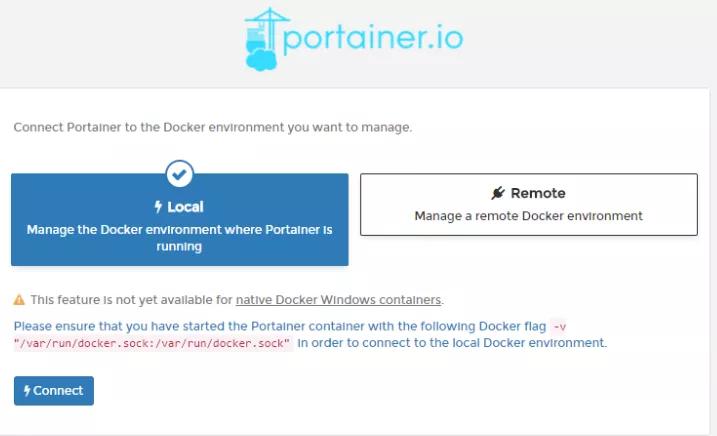Click the plug icon beside Remote
Screen dimensions: 717x436
pyautogui.click(x=498, y=193)
